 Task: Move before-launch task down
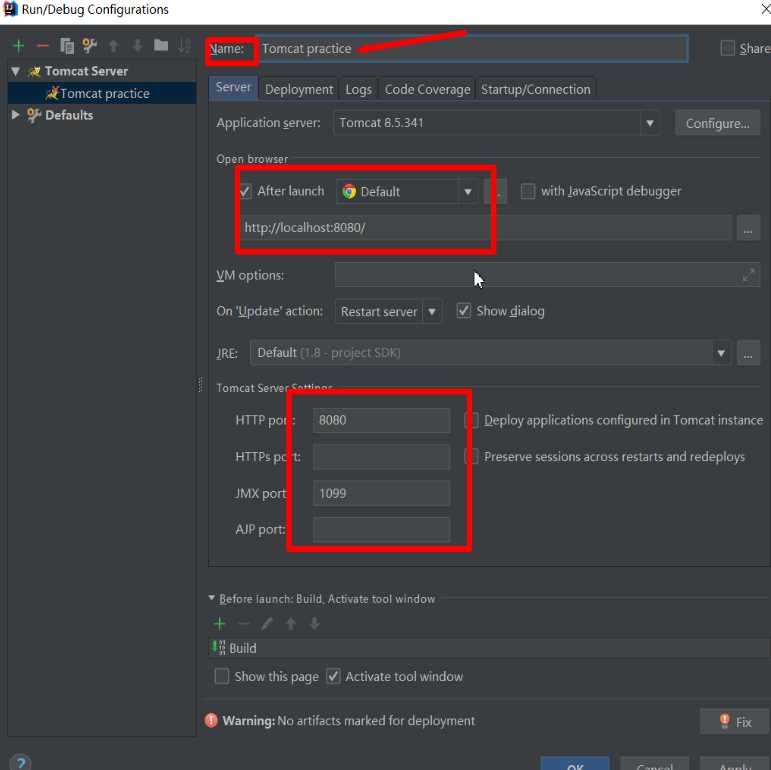[314, 623]
